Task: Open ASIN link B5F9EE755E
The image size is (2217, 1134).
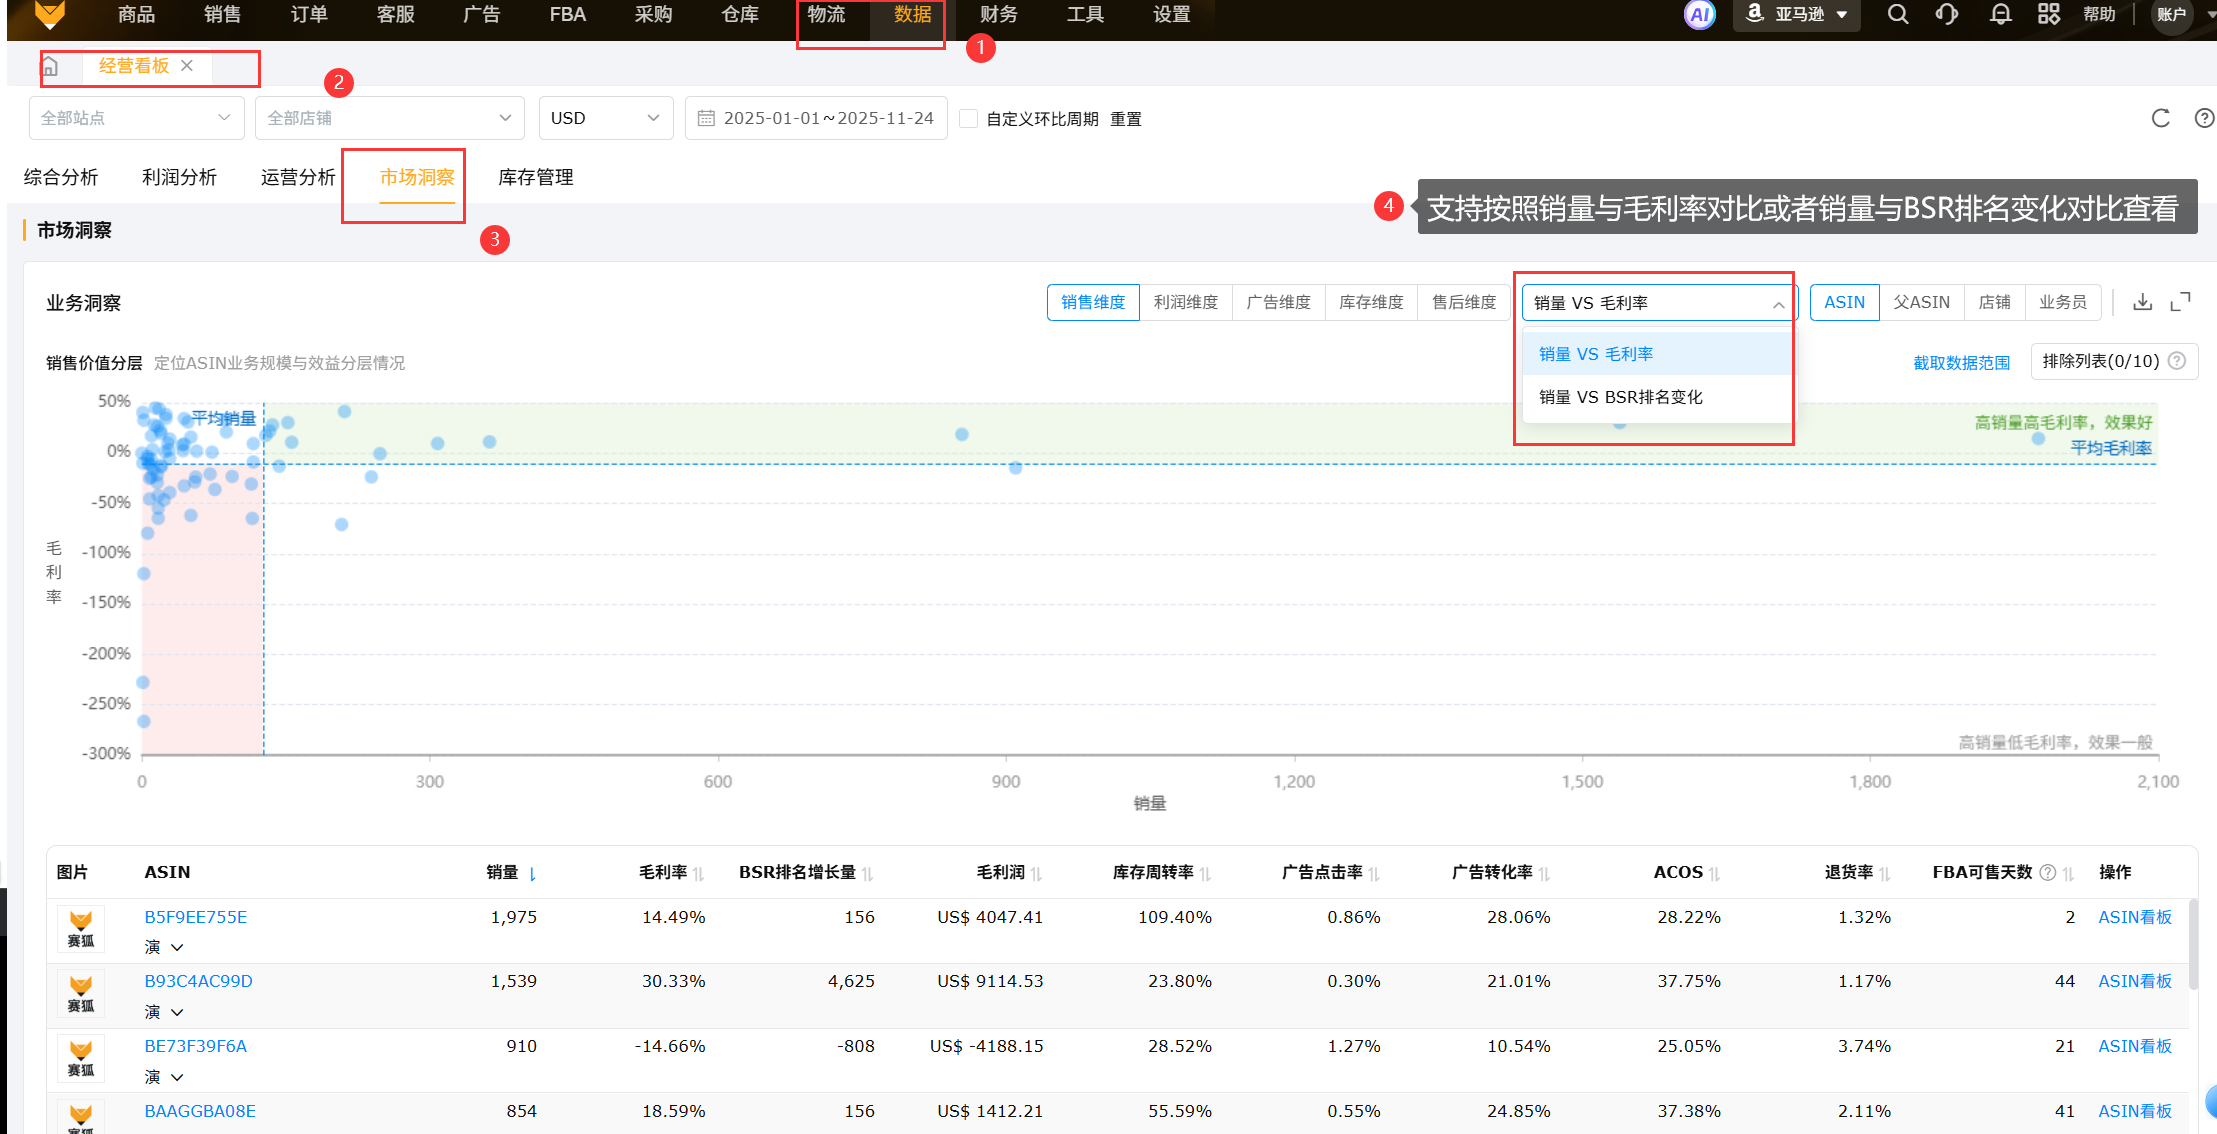Action: tap(195, 917)
